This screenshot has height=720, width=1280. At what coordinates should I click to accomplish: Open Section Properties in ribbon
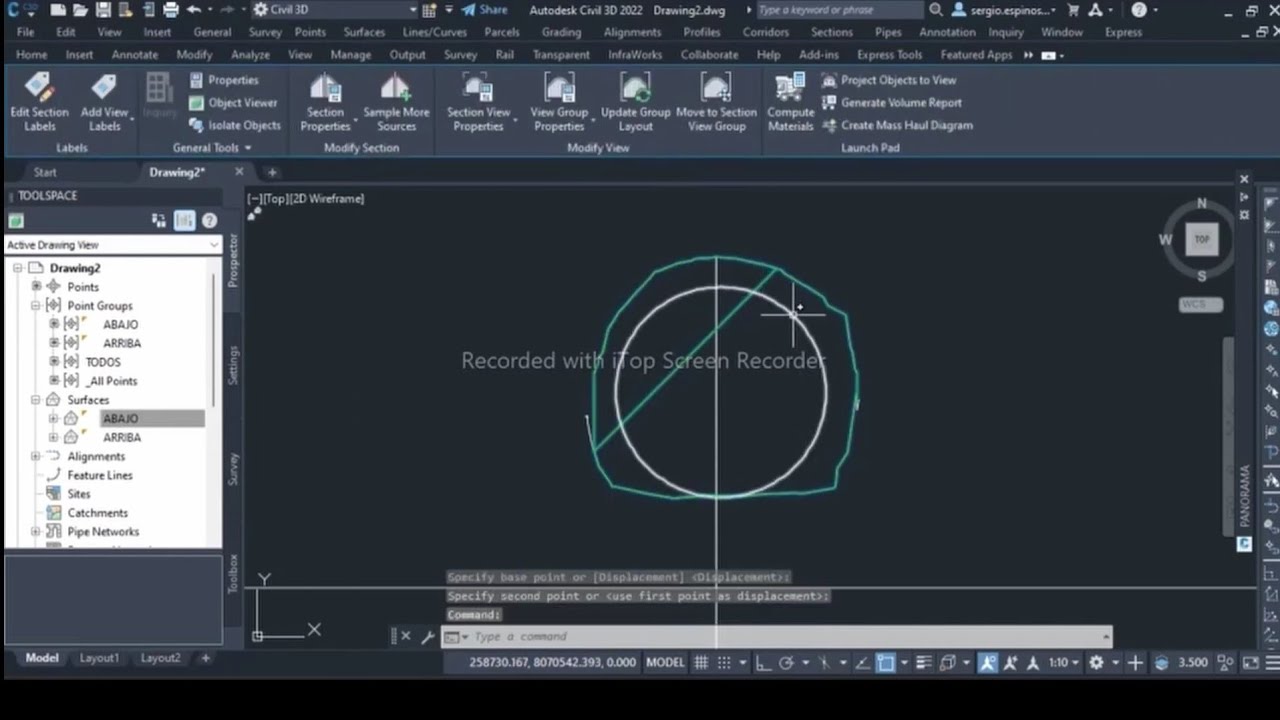[325, 102]
